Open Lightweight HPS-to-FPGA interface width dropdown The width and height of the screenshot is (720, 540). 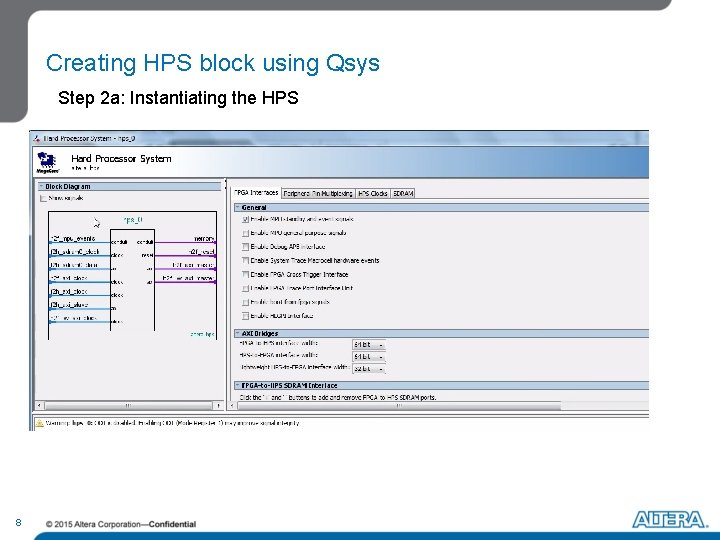[369, 369]
